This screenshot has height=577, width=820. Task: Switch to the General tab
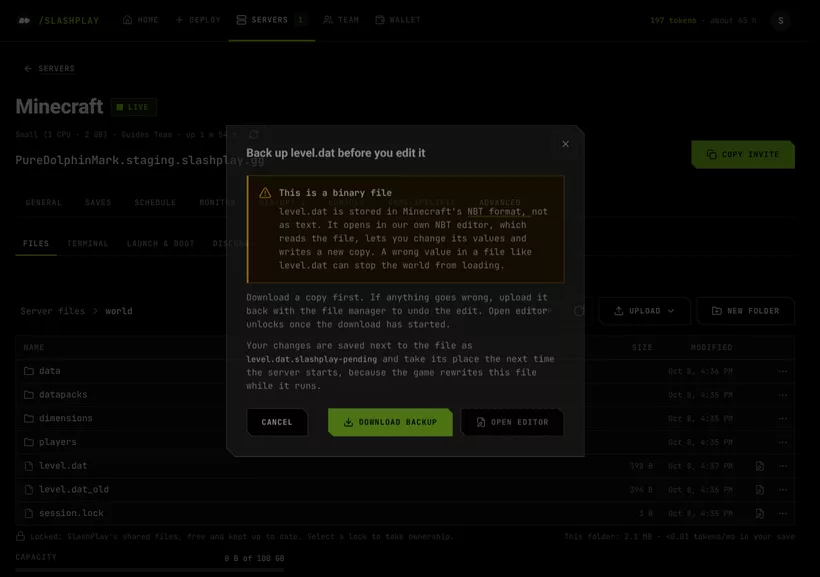click(x=43, y=202)
